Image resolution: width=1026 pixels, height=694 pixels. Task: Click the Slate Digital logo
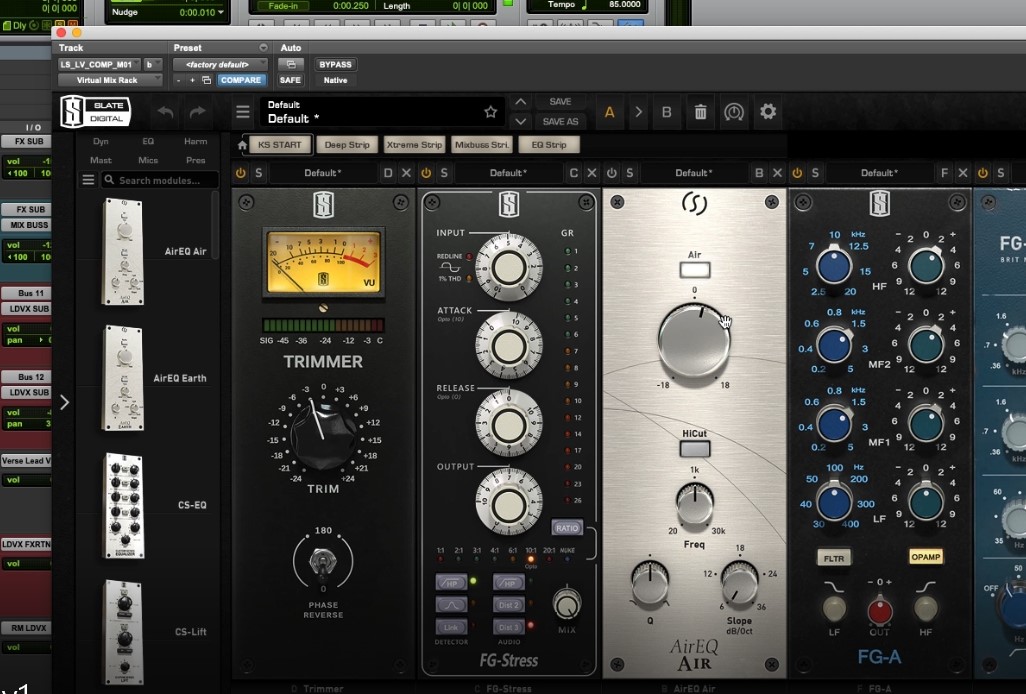pyautogui.click(x=96, y=111)
